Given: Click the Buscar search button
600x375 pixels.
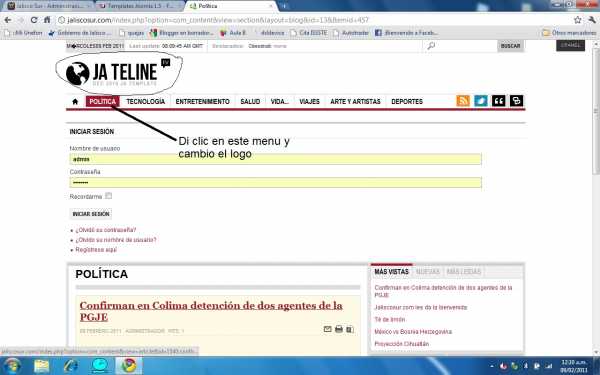Looking at the screenshot, I should coord(510,46).
